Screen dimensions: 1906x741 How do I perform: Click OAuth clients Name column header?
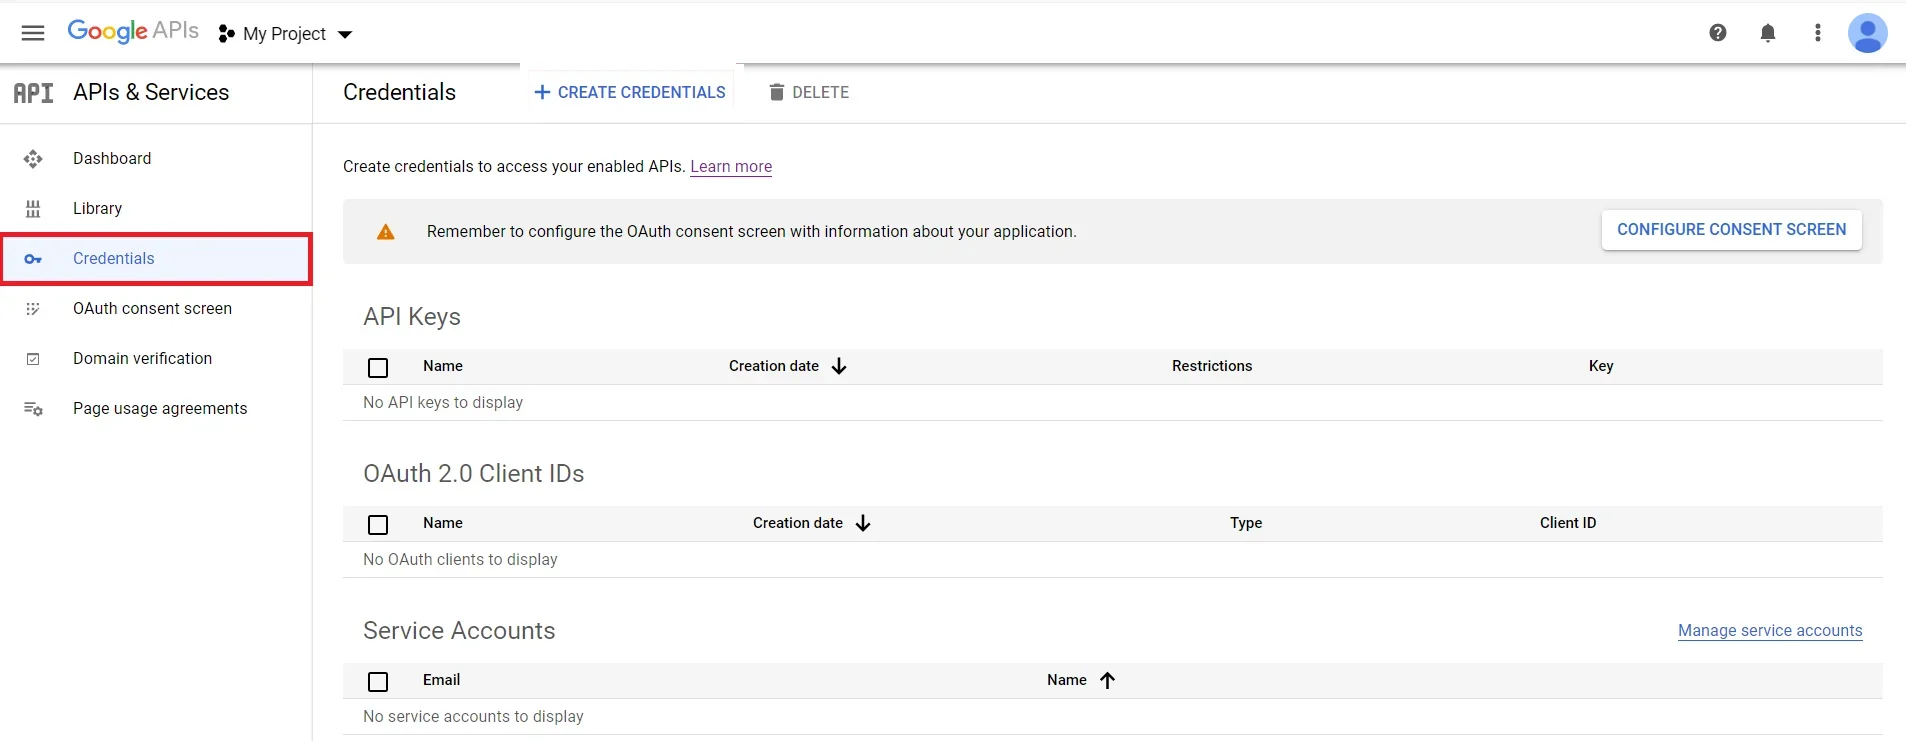click(443, 523)
